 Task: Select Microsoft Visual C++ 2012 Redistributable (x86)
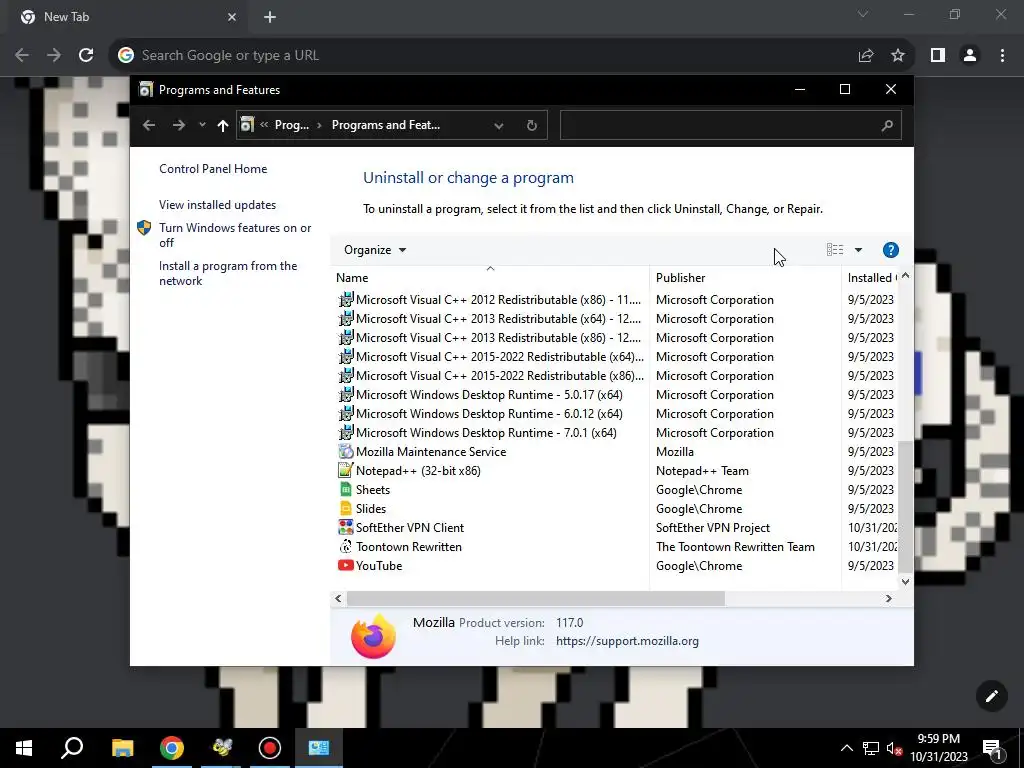(490, 300)
